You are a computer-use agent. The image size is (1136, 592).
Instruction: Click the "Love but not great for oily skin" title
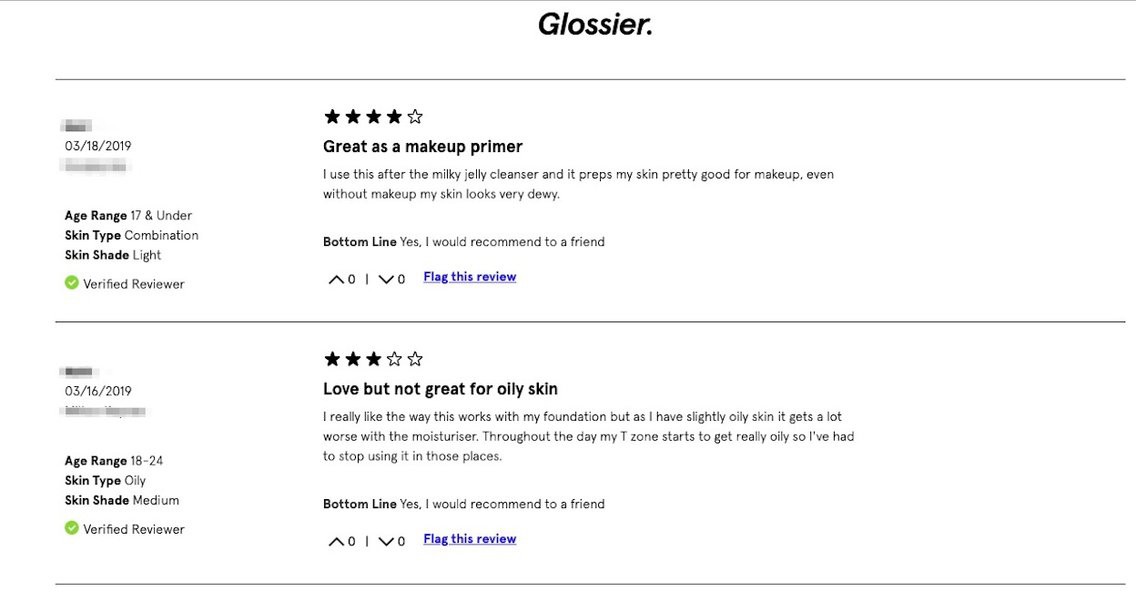[440, 389]
